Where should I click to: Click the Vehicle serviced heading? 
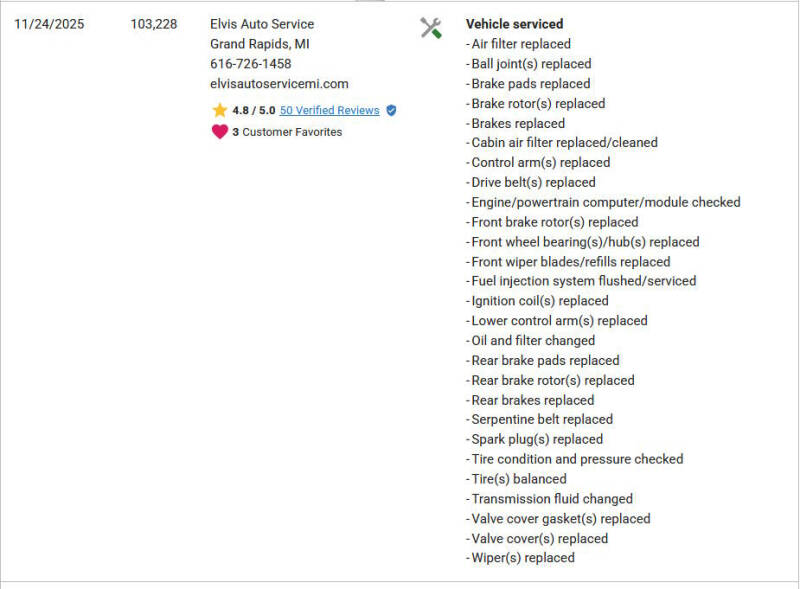(514, 23)
